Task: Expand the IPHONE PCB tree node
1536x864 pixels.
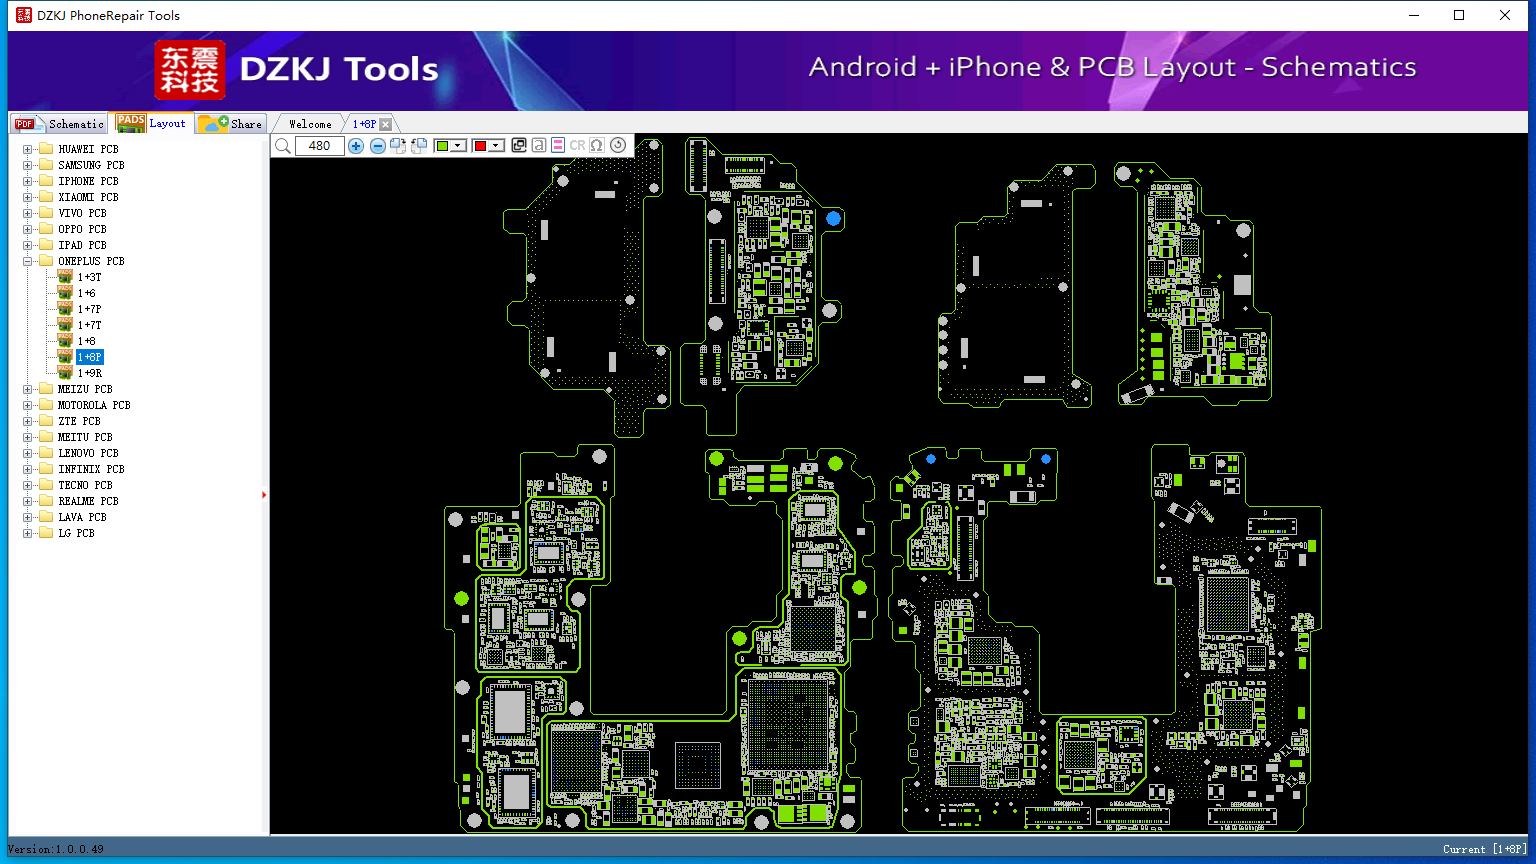Action: click(28, 181)
